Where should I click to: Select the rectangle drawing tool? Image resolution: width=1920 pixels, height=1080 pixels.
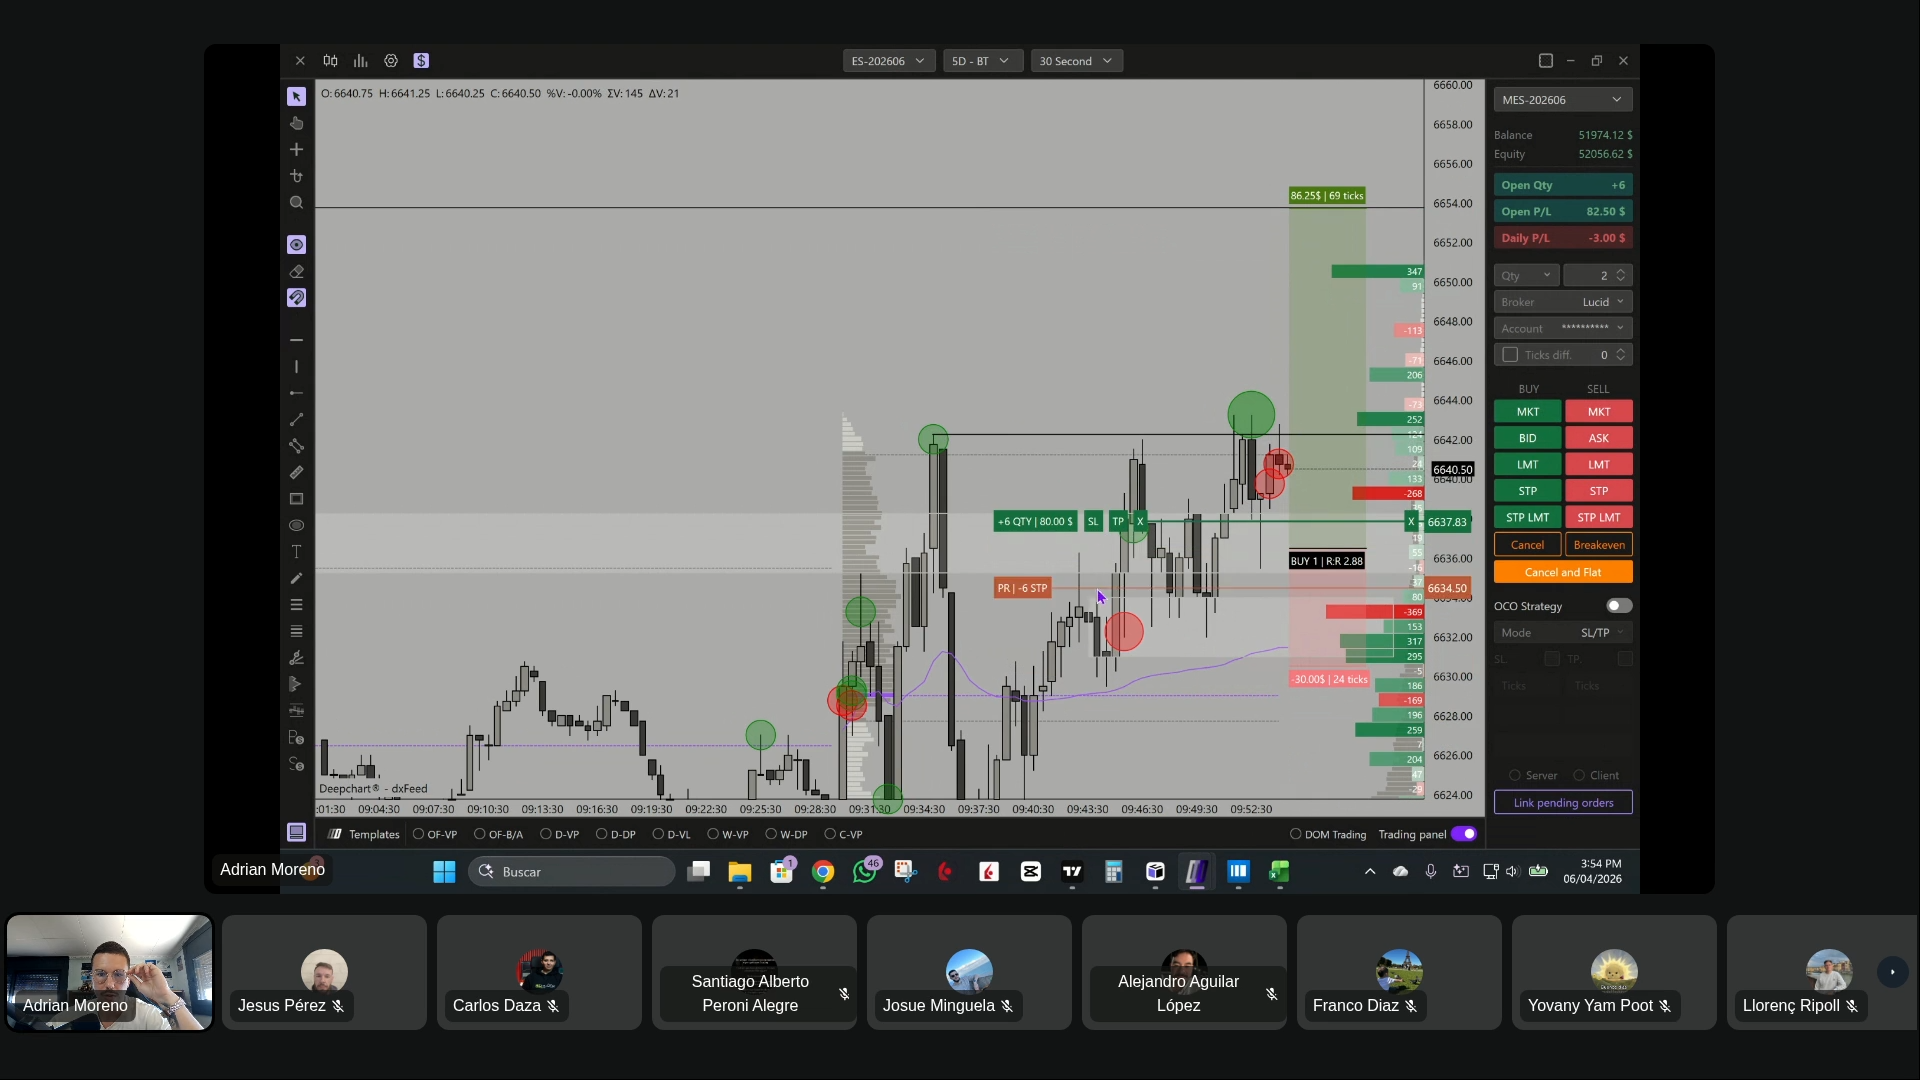[x=296, y=499]
